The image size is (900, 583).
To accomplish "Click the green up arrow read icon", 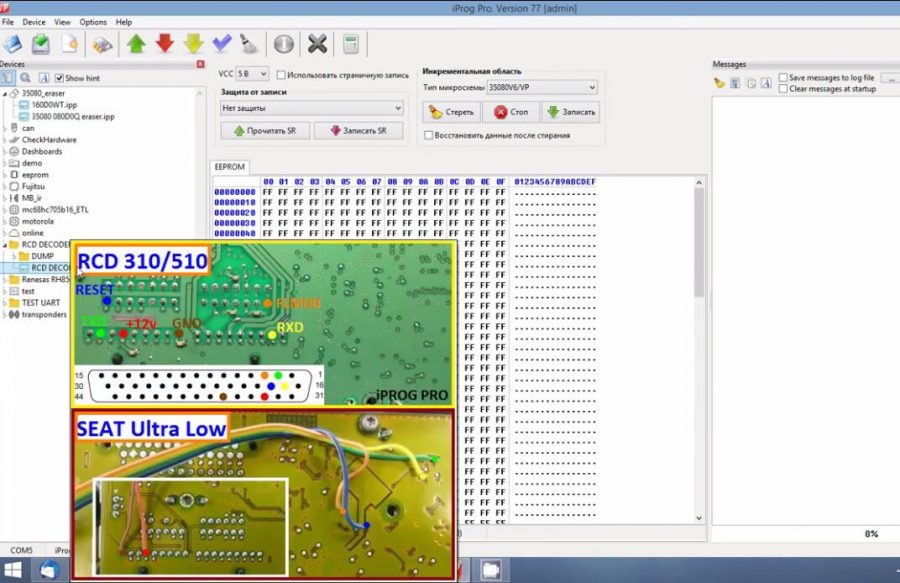I will [136, 44].
